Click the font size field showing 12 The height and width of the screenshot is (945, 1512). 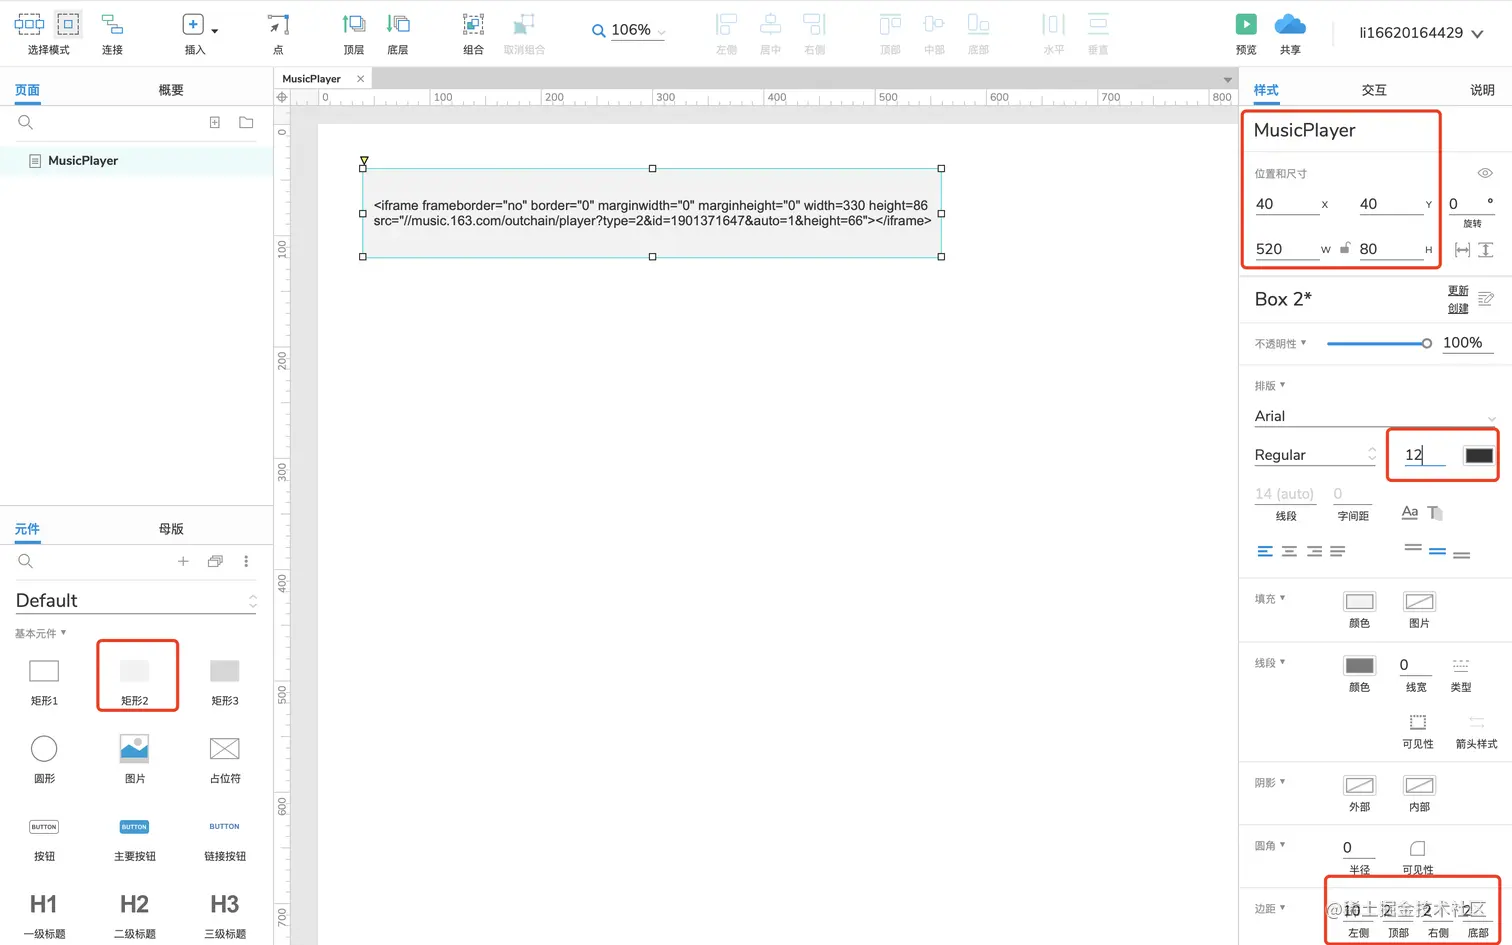pos(1424,455)
